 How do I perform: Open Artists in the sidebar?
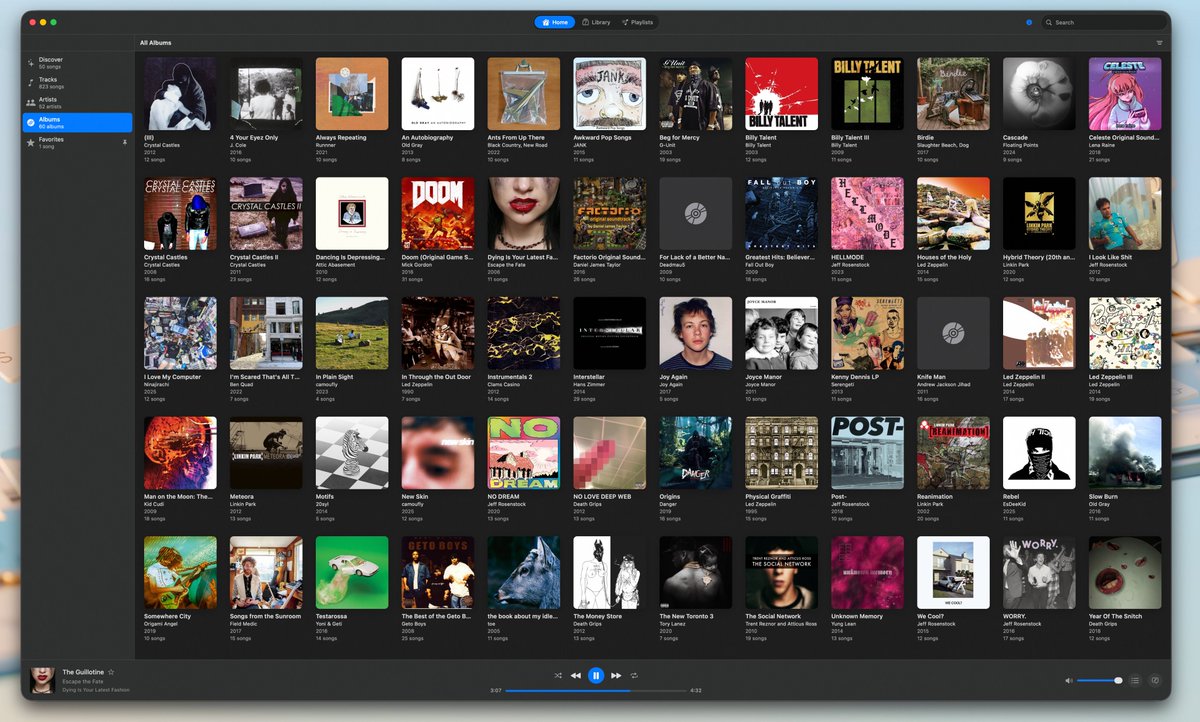pos(78,102)
